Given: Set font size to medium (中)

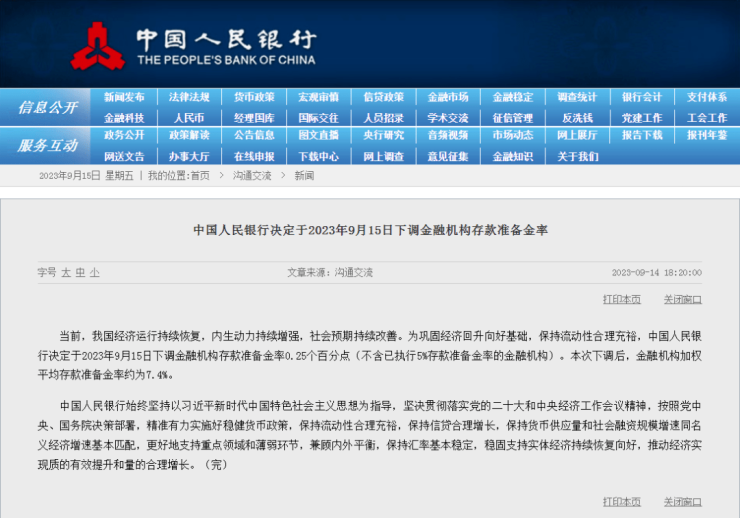Looking at the screenshot, I should pyautogui.click(x=80, y=272).
